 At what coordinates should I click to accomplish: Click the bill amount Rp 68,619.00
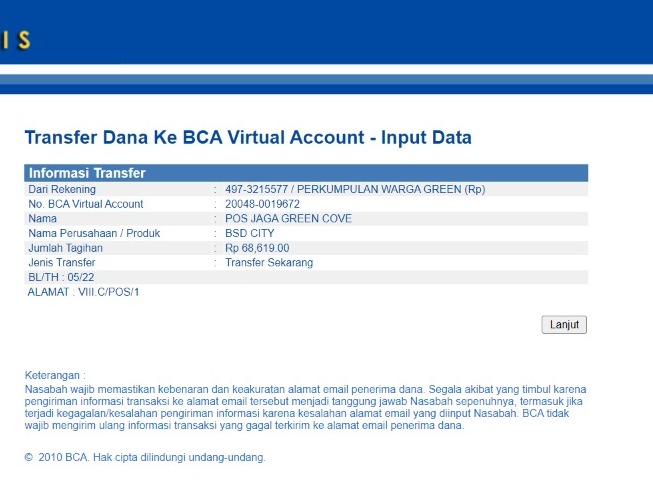pos(257,248)
